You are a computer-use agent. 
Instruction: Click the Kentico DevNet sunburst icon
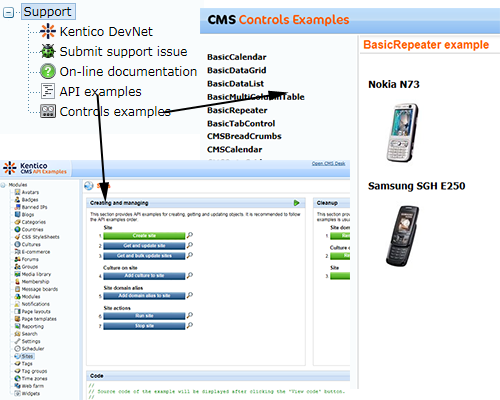click(48, 31)
